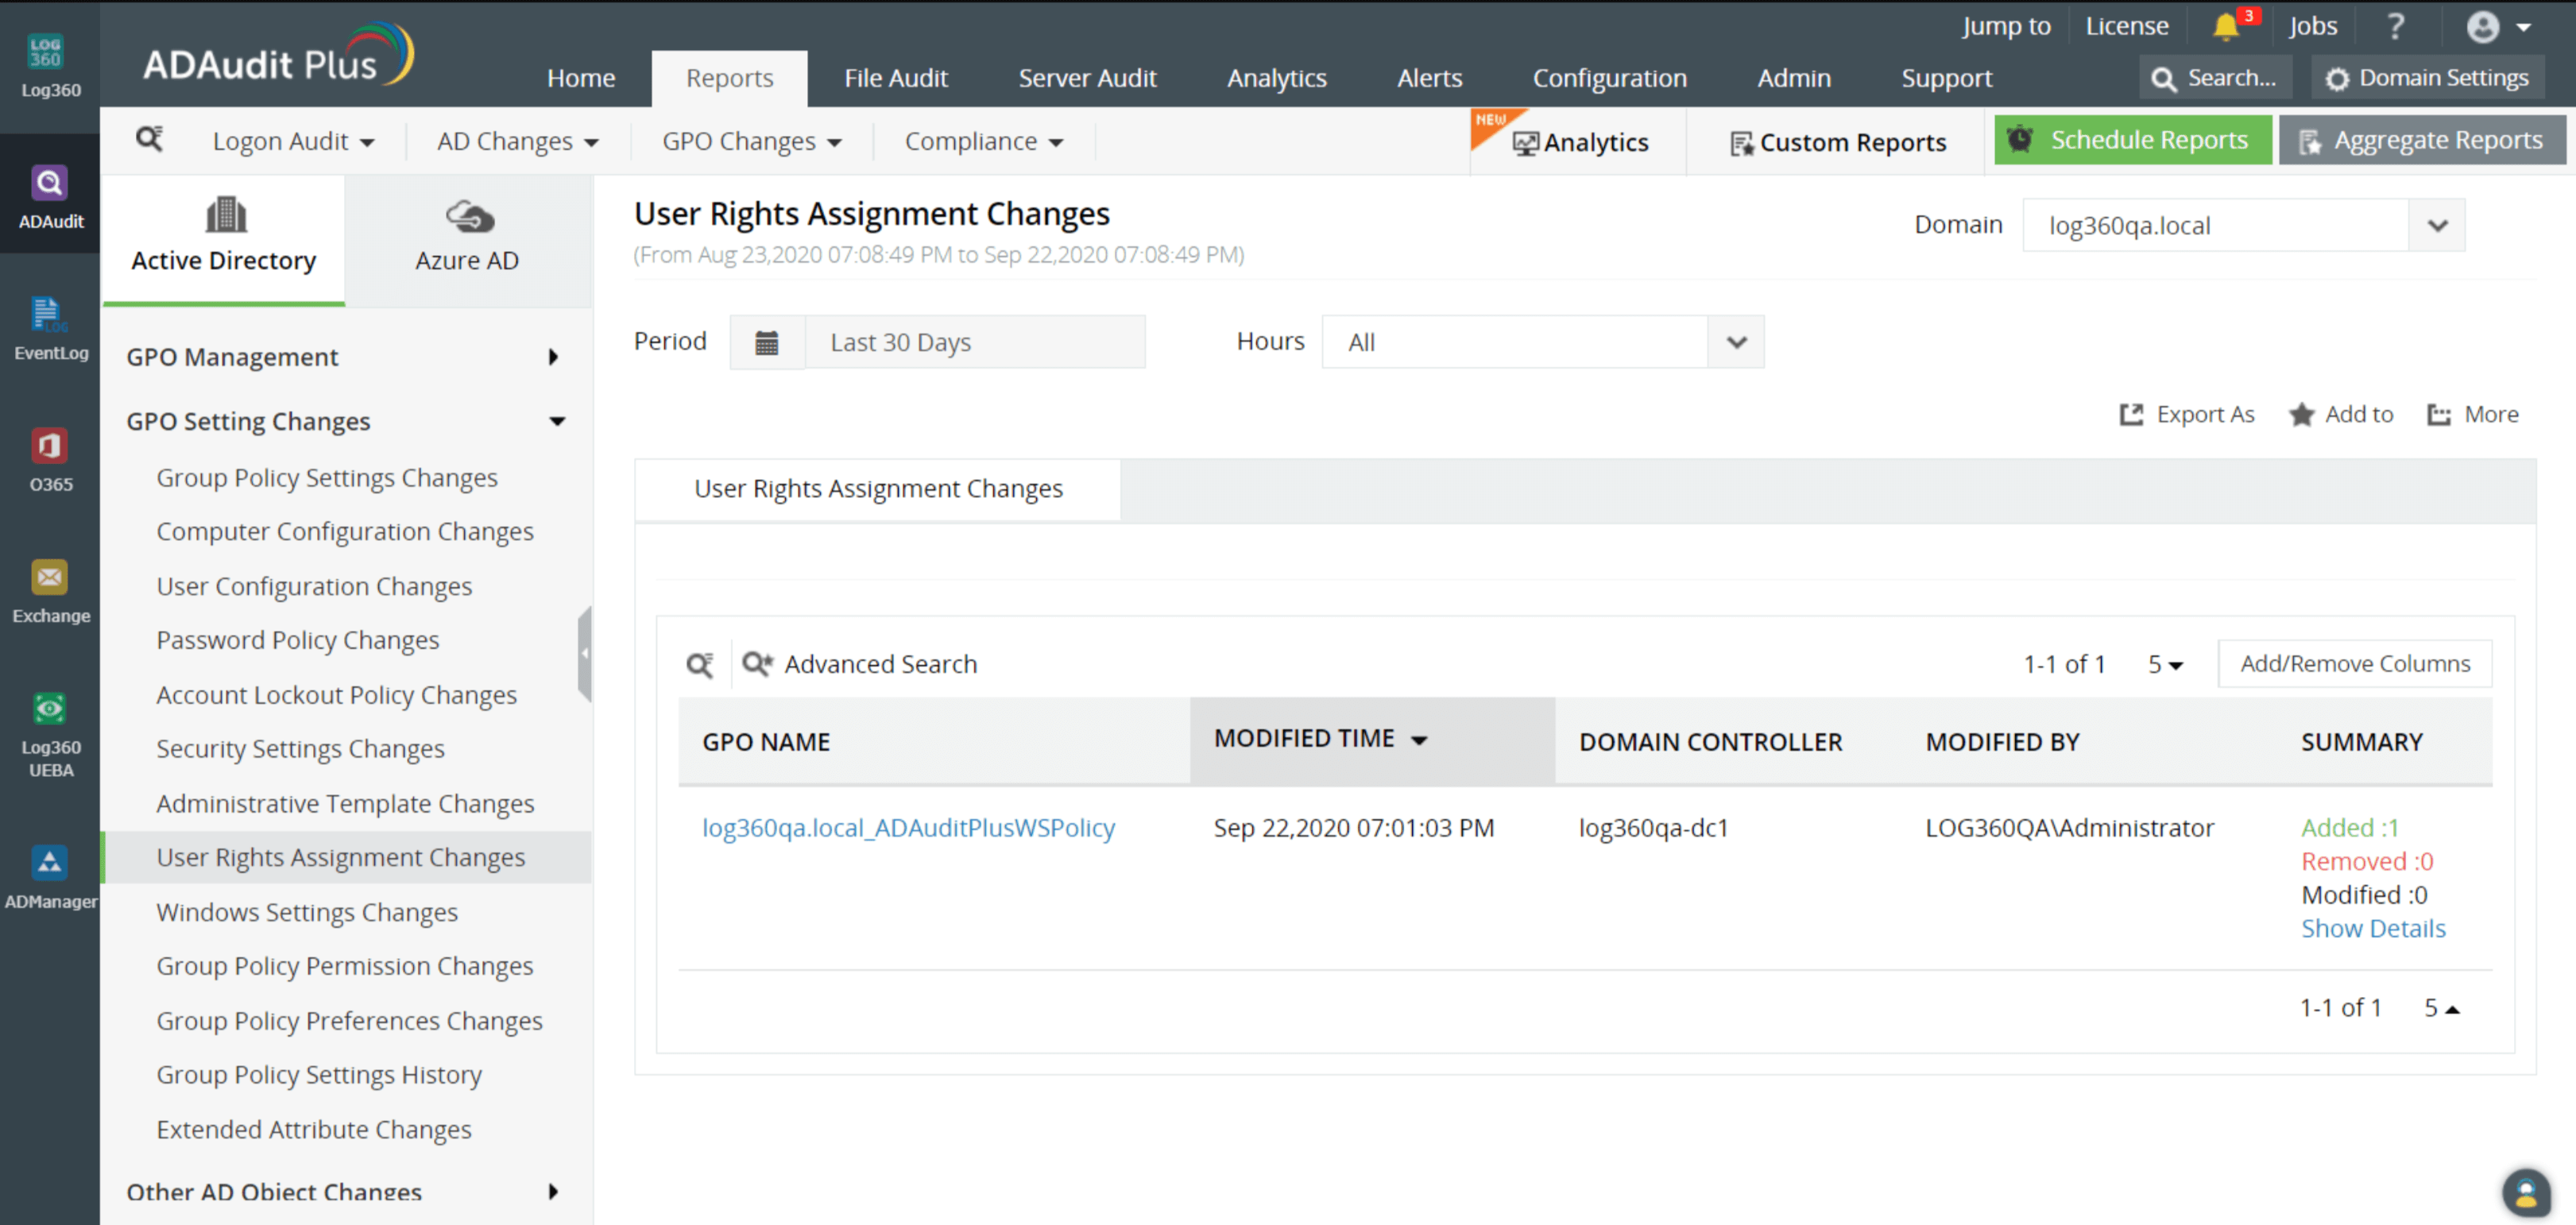Select the Azure AD tab

pos(467,238)
